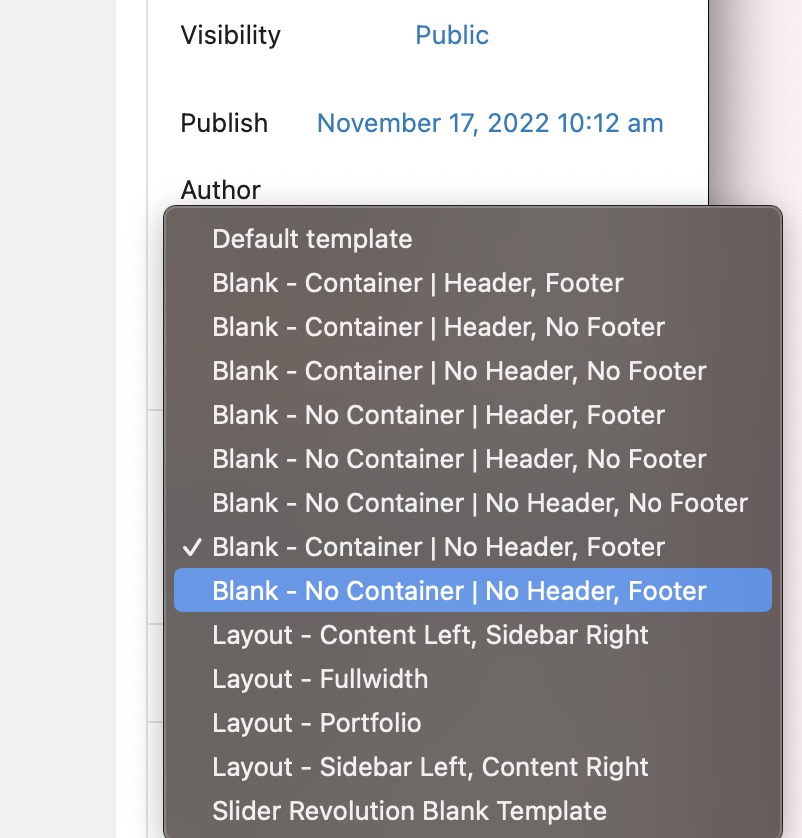Choose Layout - Sidebar Left, Content Right
This screenshot has height=838, width=802.
point(430,767)
